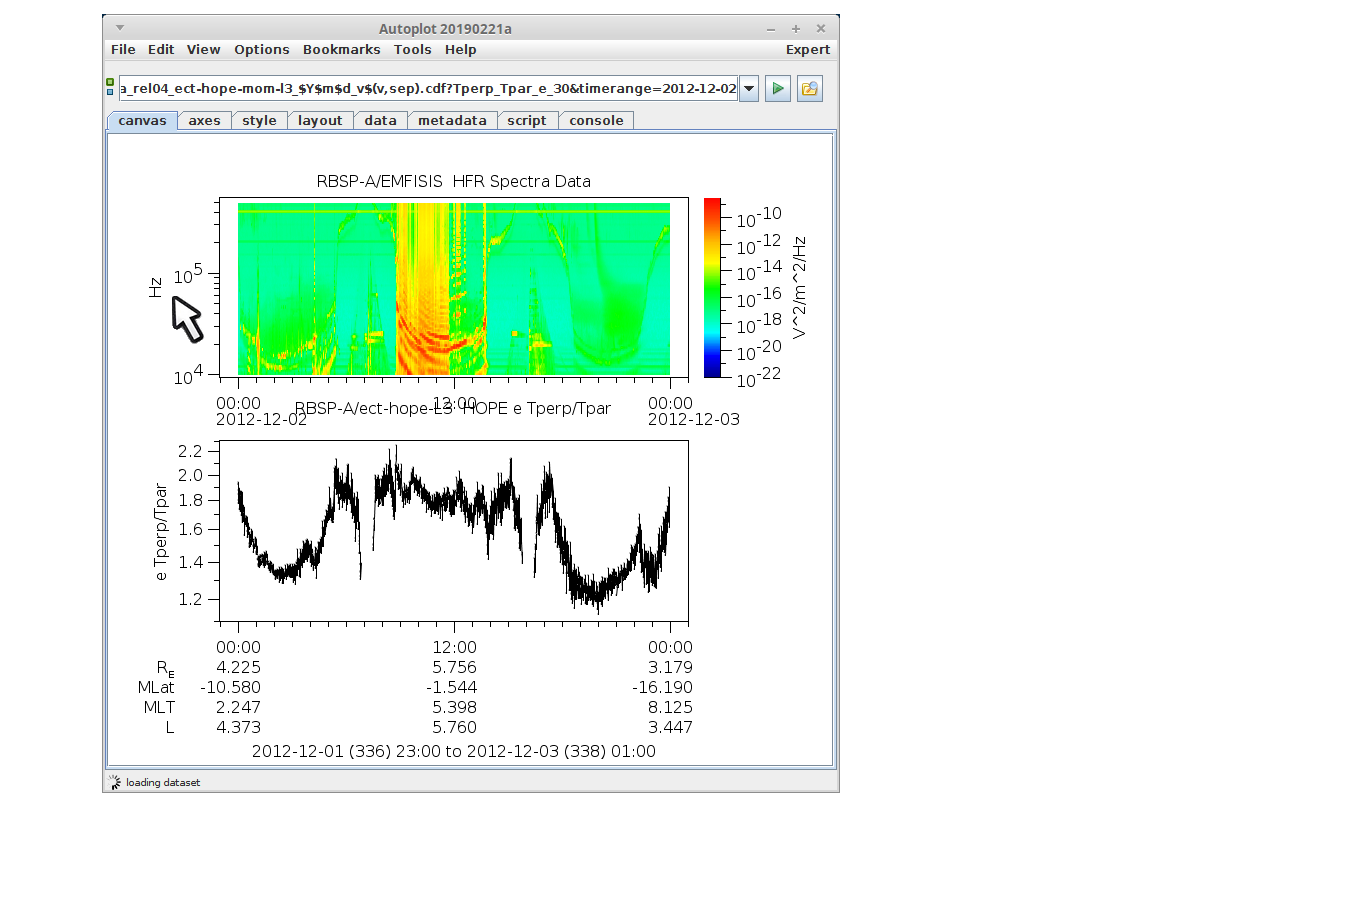Click in the data URI address field
1345x916 pixels.
pos(428,89)
